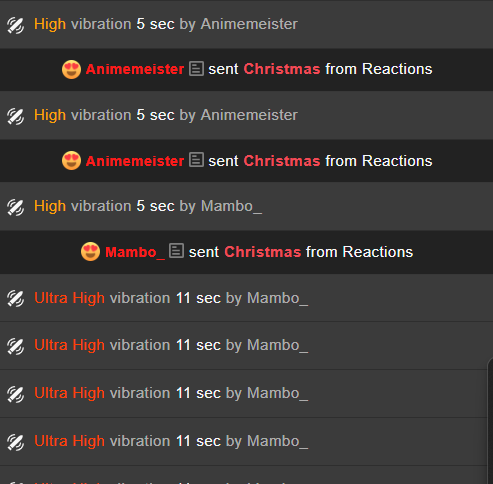493x484 pixels.
Task: Click vibration icon in first Animemeister High row
Action: click(15, 25)
